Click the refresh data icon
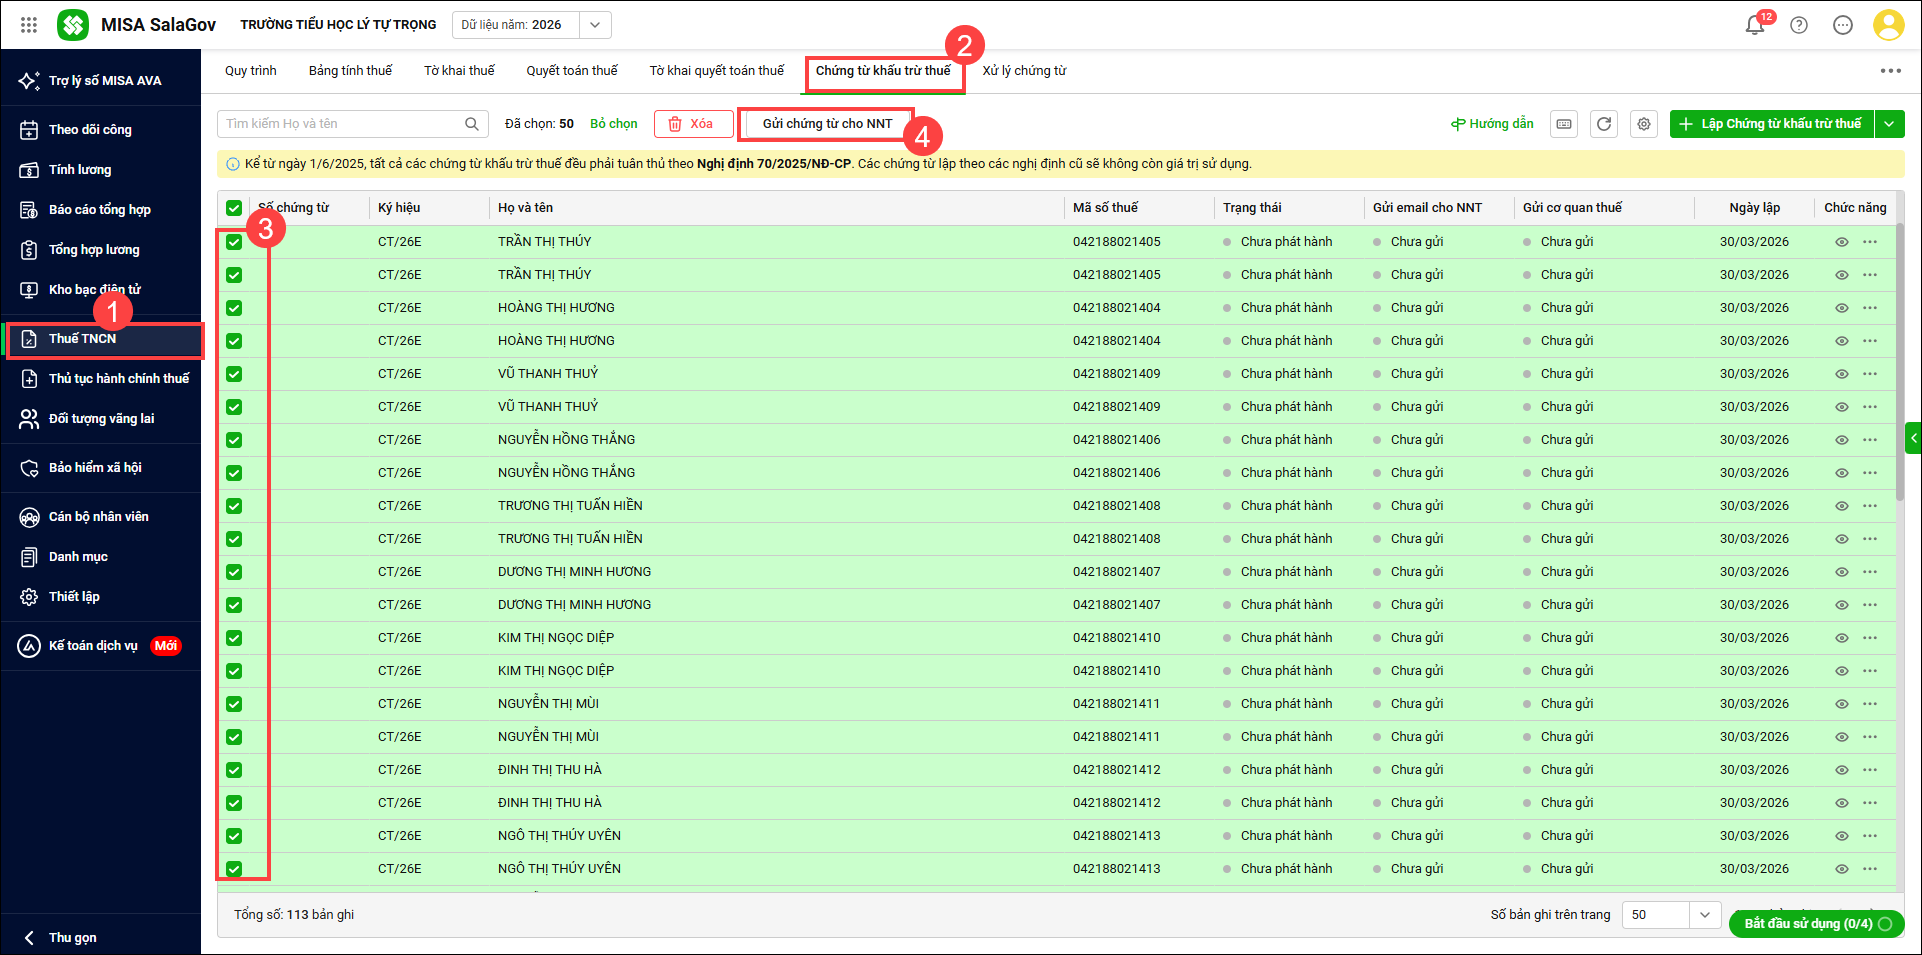Screen dimensions: 1922x955 coord(1604,124)
